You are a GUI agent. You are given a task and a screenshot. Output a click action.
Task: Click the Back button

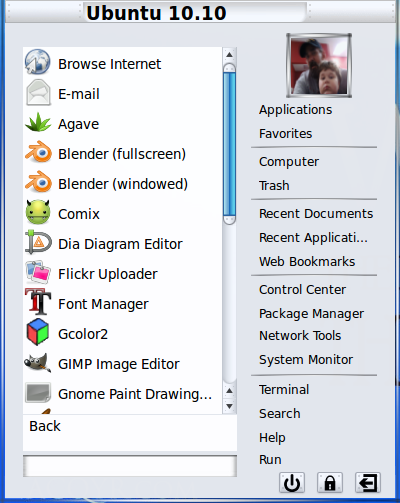click(x=45, y=426)
